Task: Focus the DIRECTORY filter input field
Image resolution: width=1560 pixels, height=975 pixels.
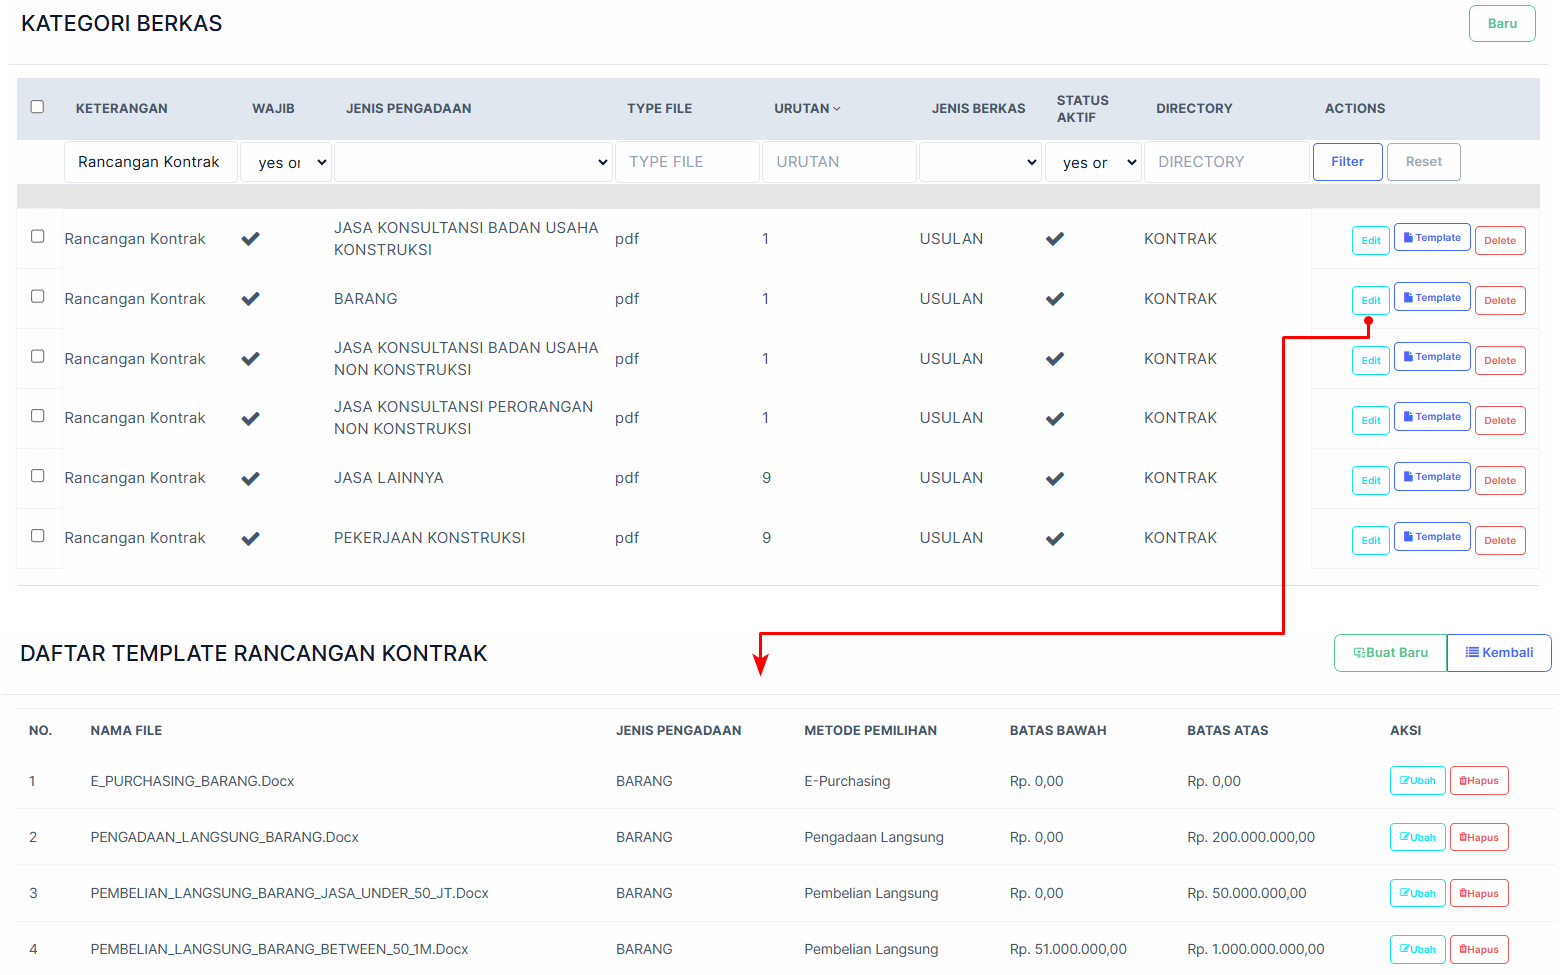Action: point(1226,162)
